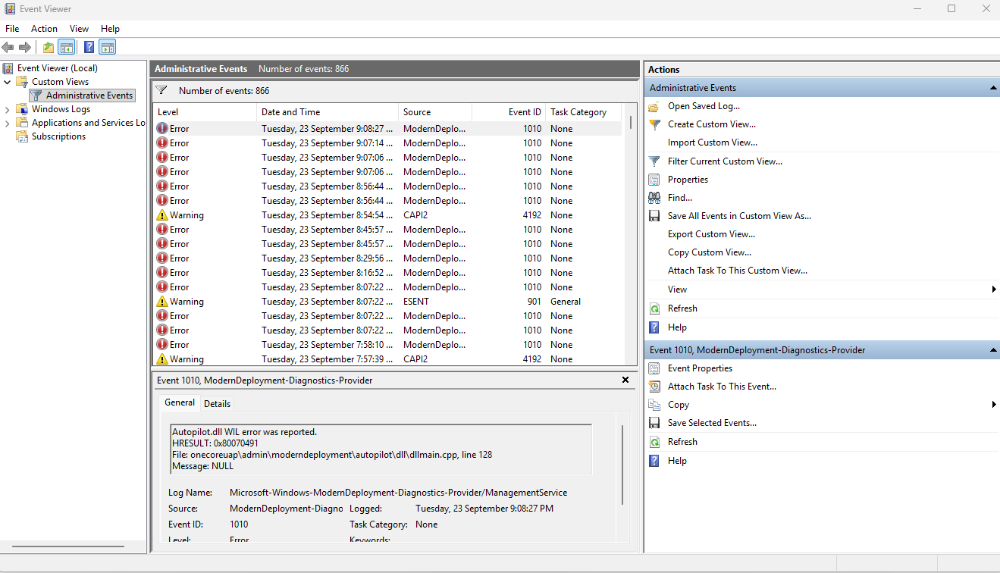Toggle the Show/Hide Action Pane toolbar icon
The width and height of the screenshot is (1000, 573).
[x=108, y=47]
